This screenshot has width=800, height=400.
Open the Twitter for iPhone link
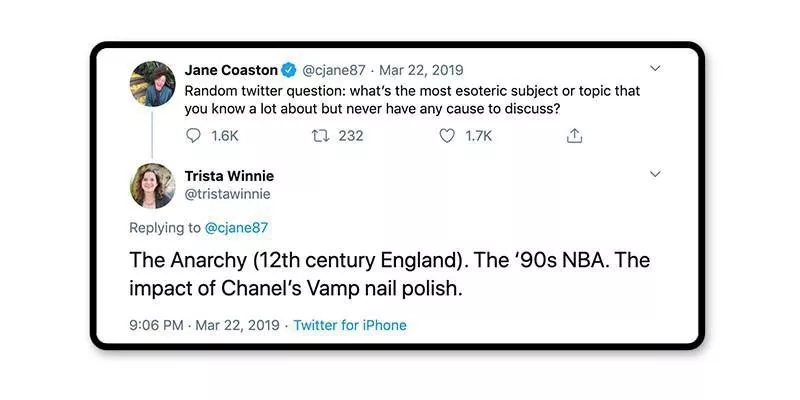point(350,325)
